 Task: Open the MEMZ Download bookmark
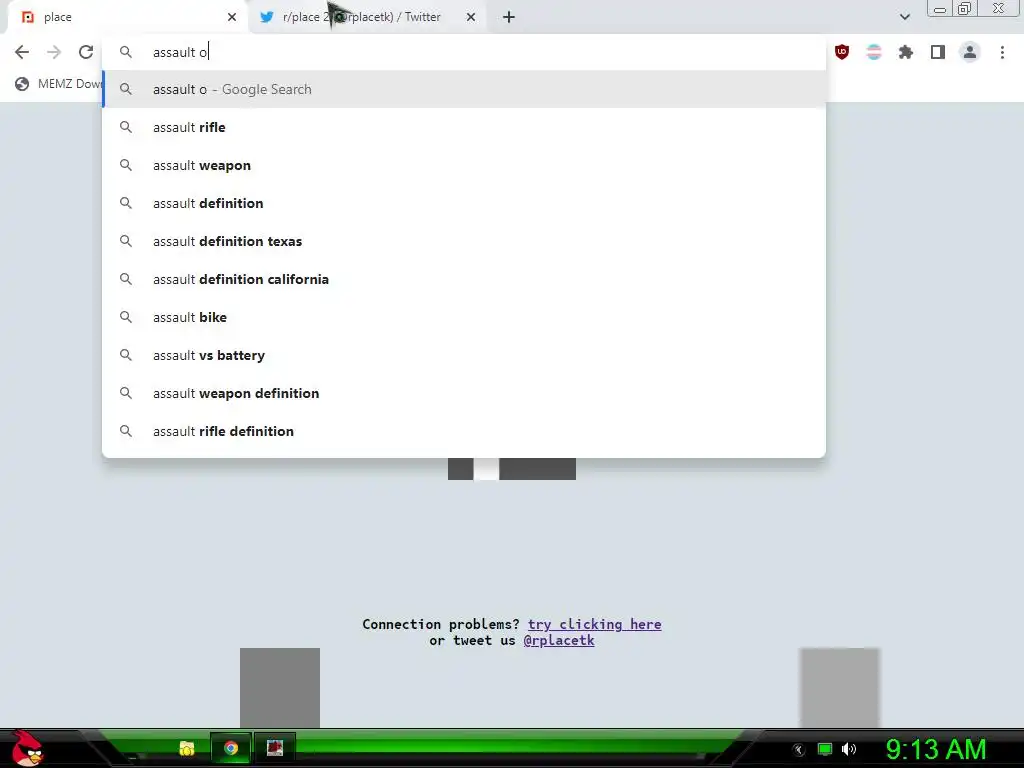pos(59,84)
